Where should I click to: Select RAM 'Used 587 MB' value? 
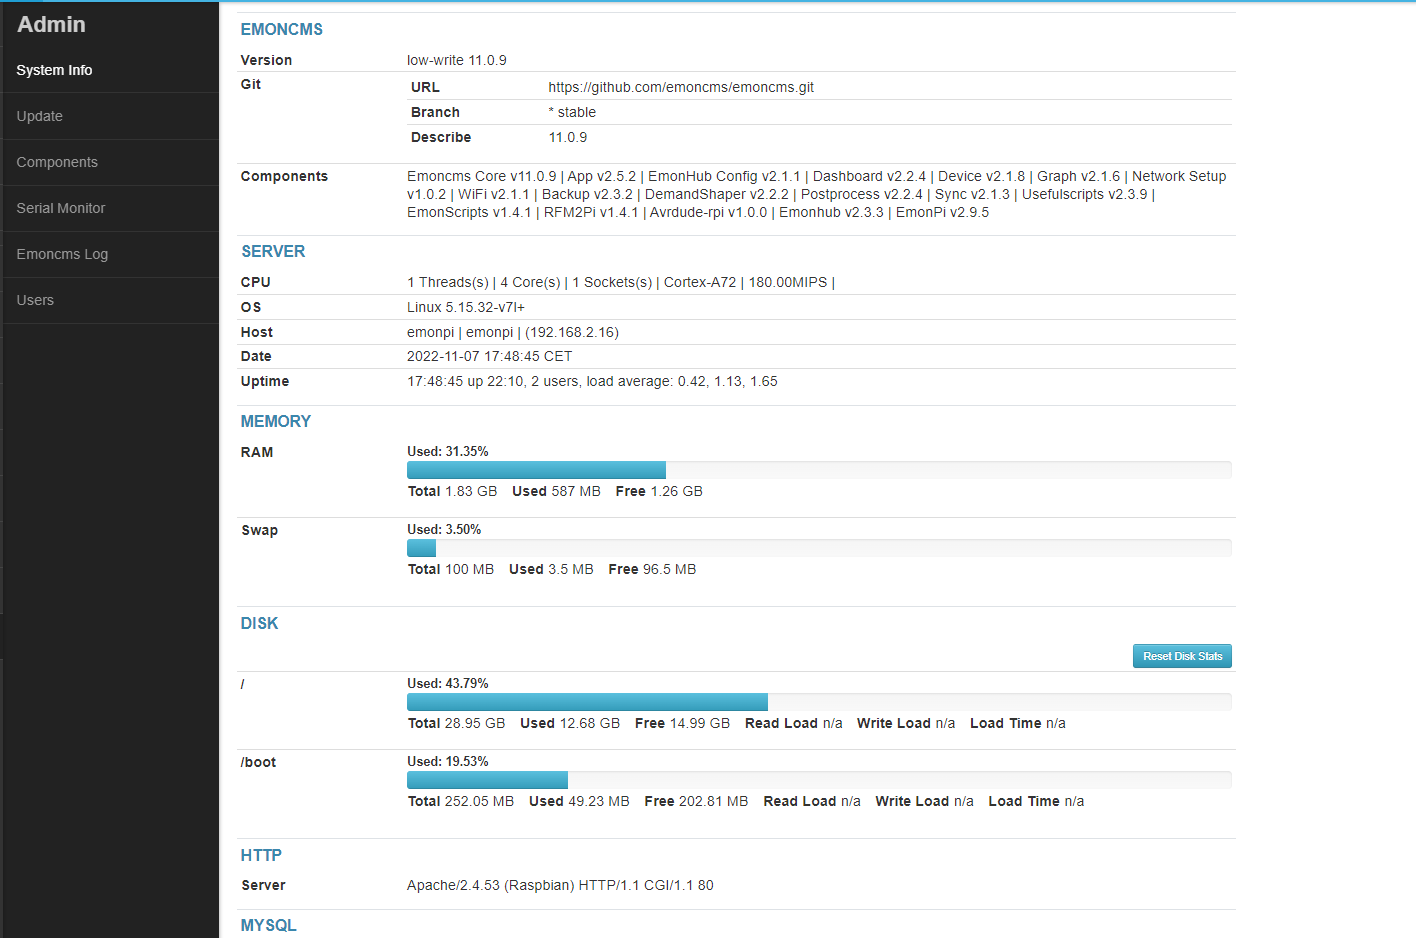(556, 491)
